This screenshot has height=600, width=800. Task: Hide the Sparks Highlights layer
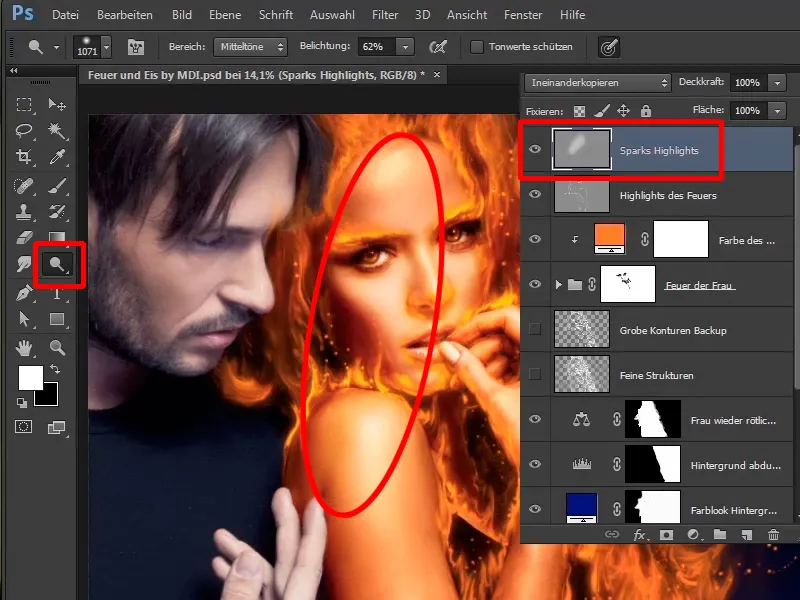pyautogui.click(x=535, y=149)
